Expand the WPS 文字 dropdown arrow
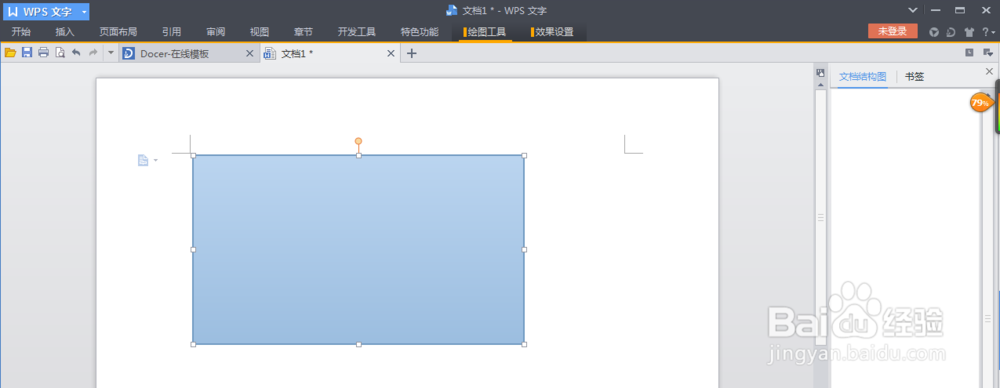The image size is (1000, 388). 84,11
